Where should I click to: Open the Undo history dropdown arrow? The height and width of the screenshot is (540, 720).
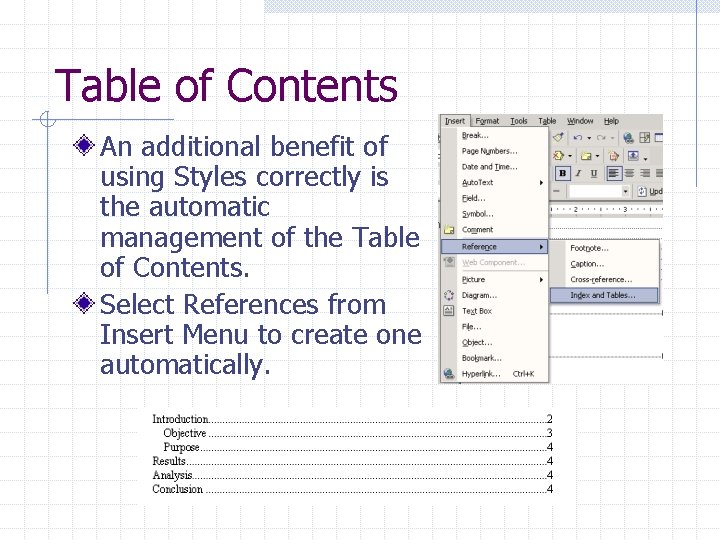(589, 138)
